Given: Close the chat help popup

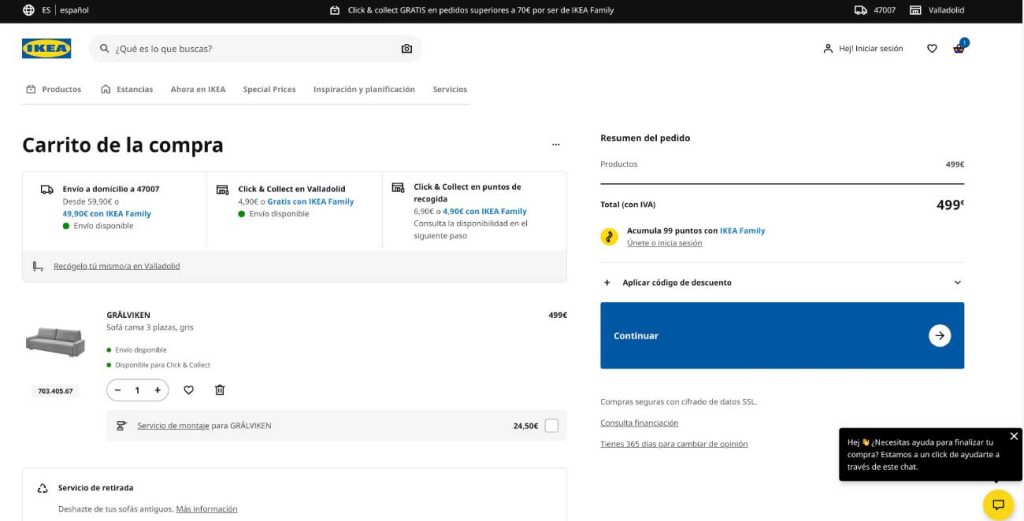Looking at the screenshot, I should point(1013,436).
